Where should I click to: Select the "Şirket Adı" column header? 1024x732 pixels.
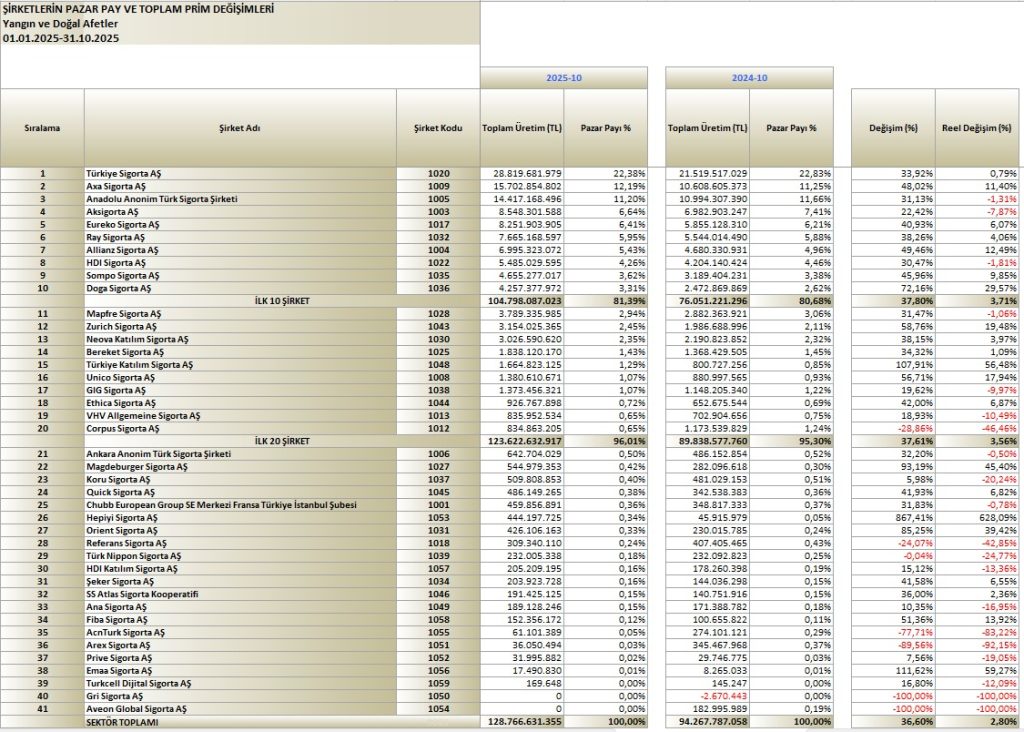[240, 128]
